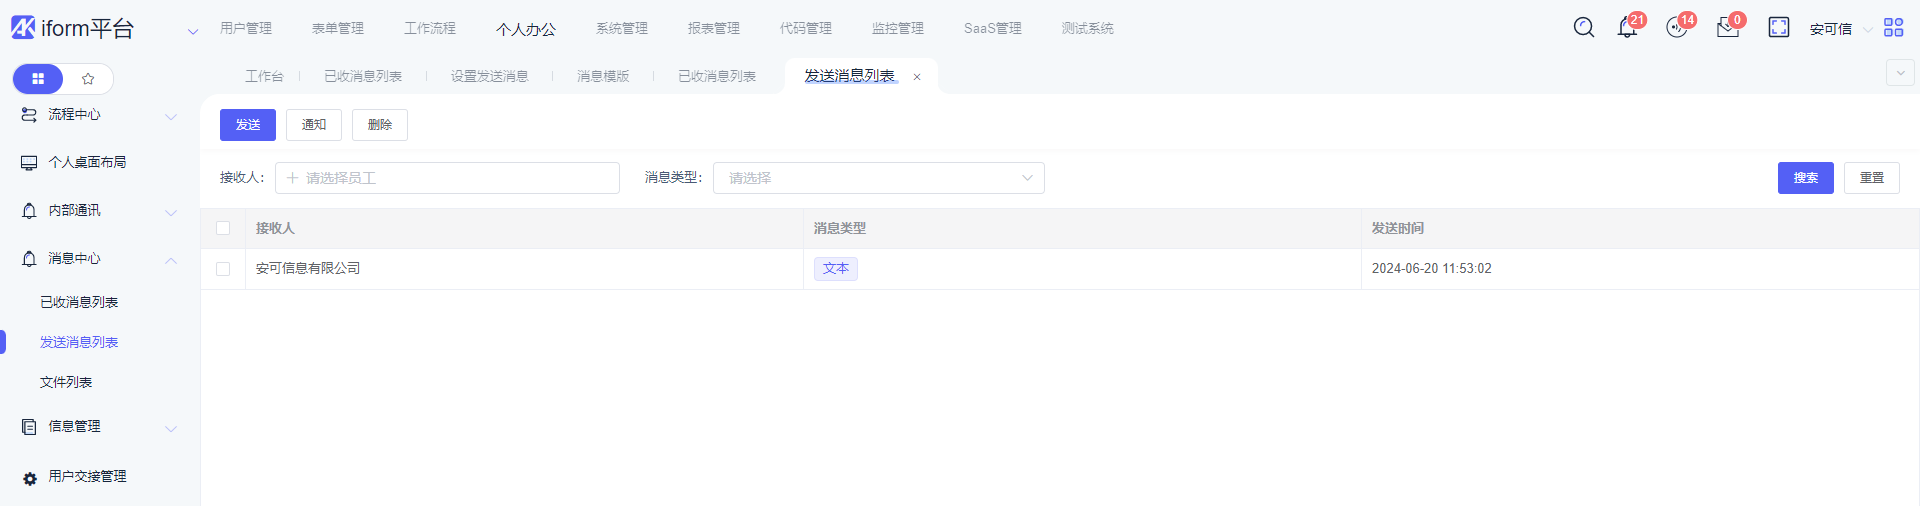Toggle fullscreen mode icon

pos(1778,27)
